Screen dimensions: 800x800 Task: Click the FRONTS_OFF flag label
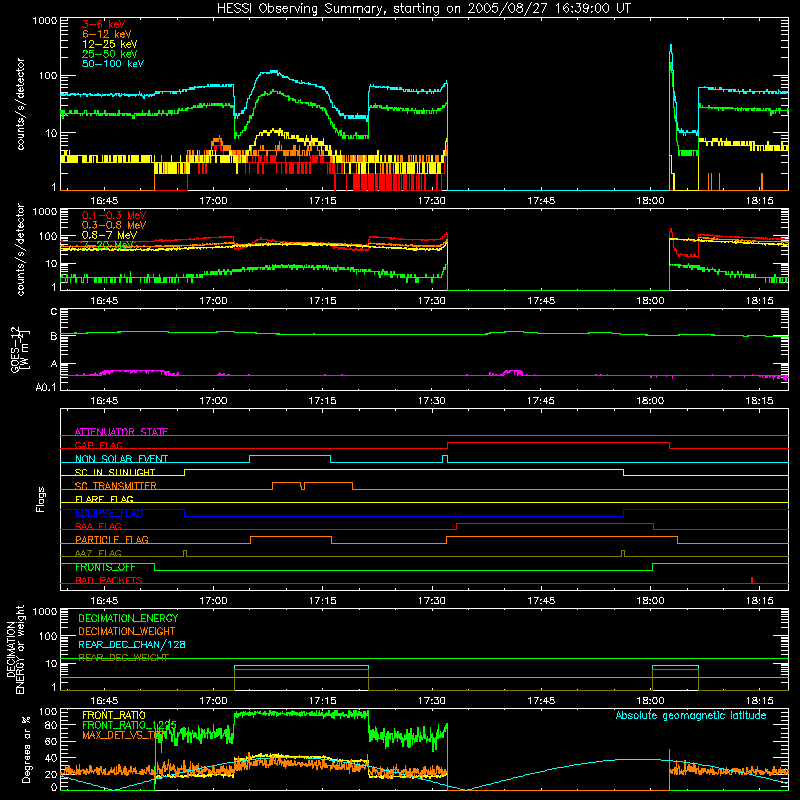pyautogui.click(x=105, y=567)
